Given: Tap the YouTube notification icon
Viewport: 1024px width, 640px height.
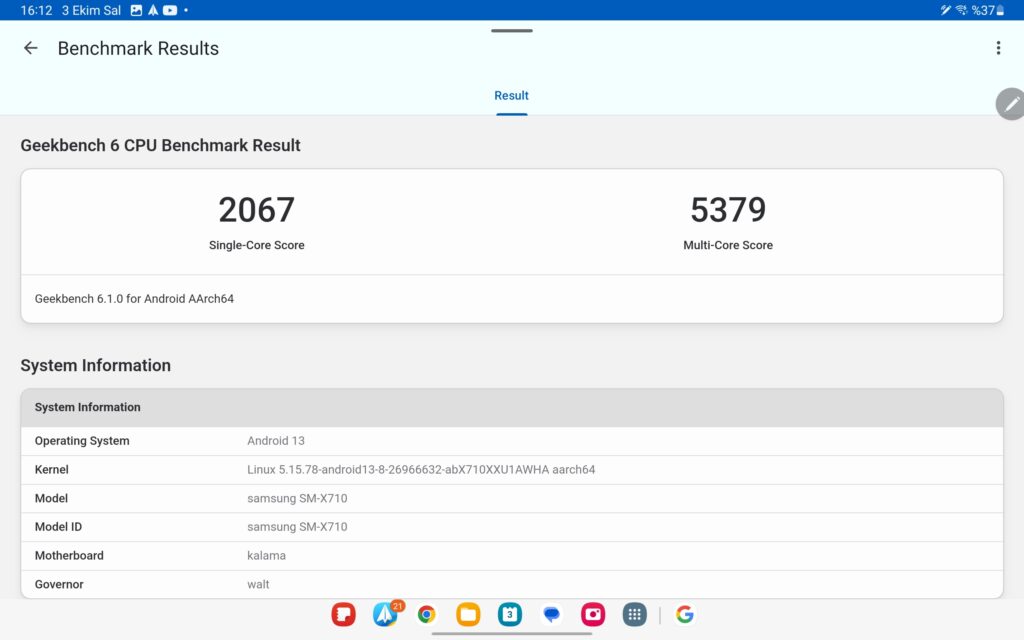Looking at the screenshot, I should [x=170, y=10].
